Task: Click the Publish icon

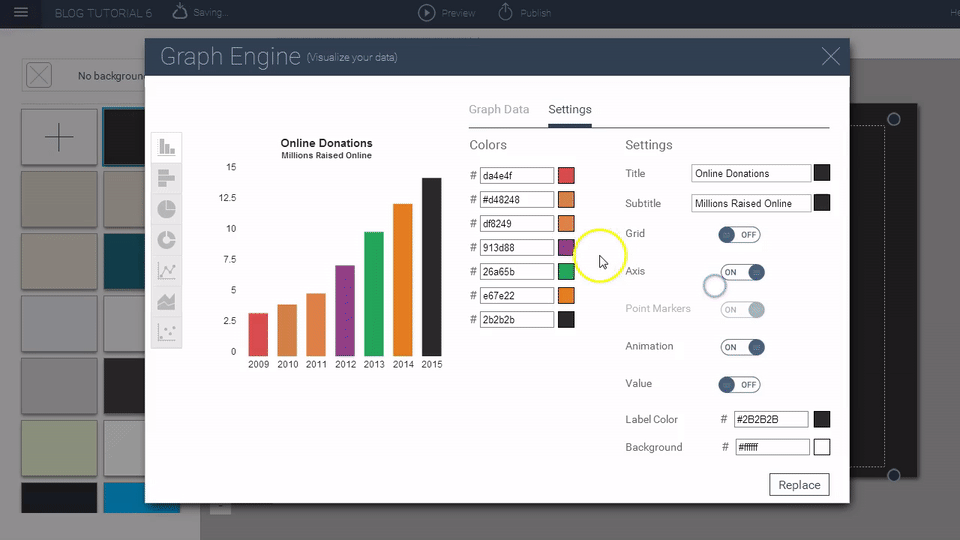Action: pyautogui.click(x=505, y=12)
